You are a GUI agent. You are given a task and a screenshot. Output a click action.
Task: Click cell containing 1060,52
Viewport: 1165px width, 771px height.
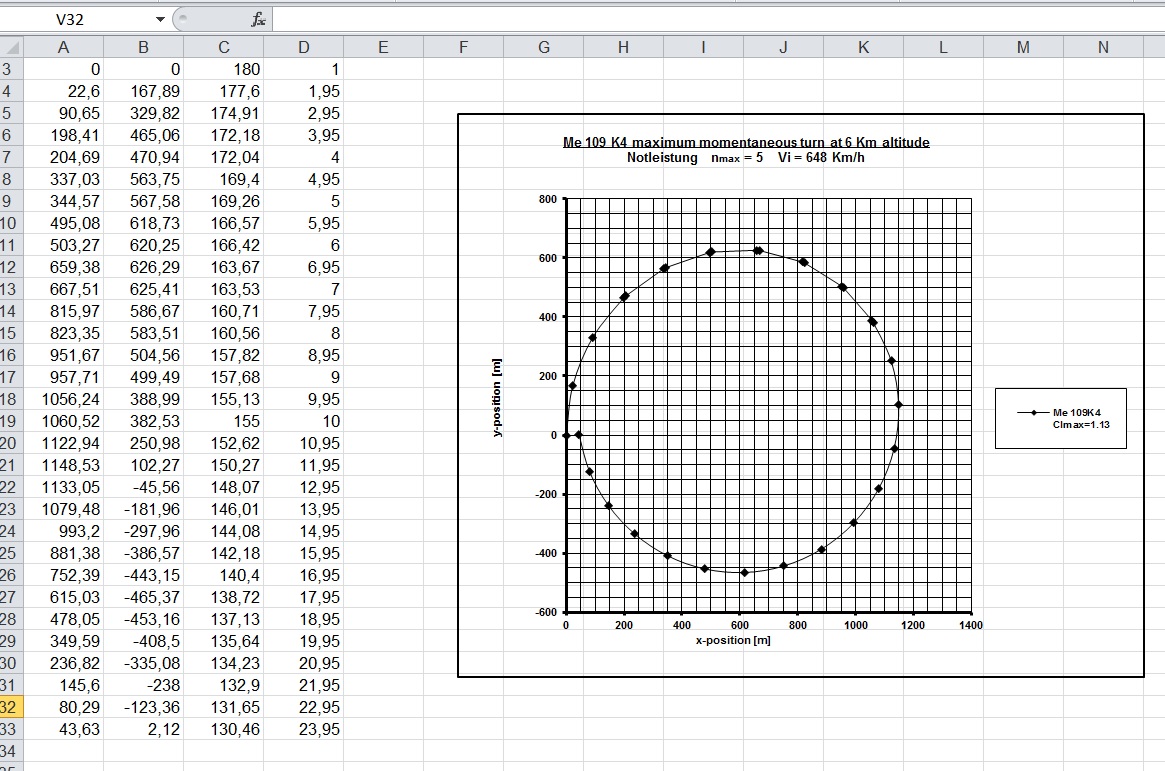(63, 421)
